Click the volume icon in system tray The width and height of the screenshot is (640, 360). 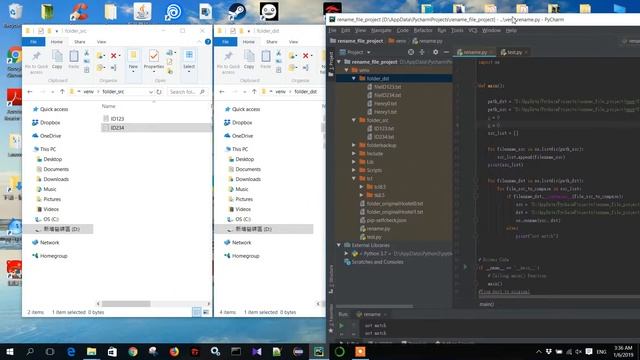click(578, 351)
